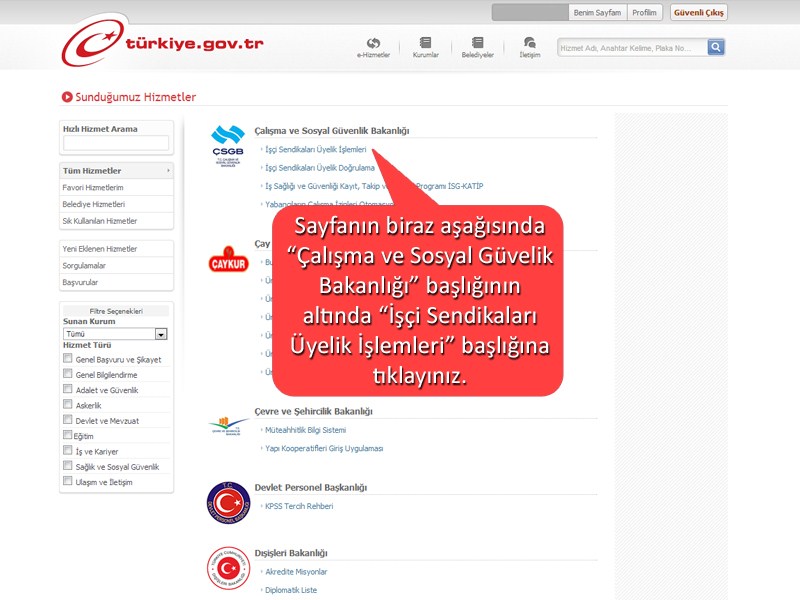Screen dimensions: 800x600
Task: Open the Profilim tab
Action: click(x=644, y=13)
